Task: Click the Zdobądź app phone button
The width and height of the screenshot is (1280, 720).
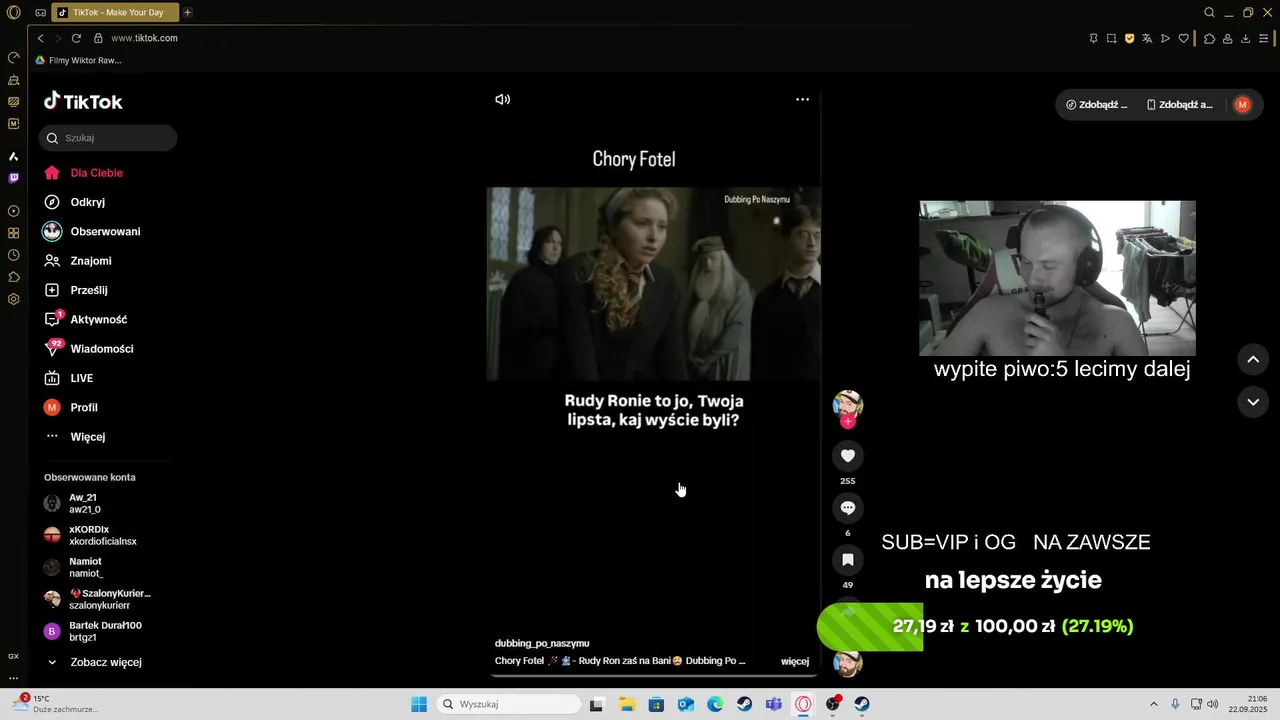Action: 1180,104
